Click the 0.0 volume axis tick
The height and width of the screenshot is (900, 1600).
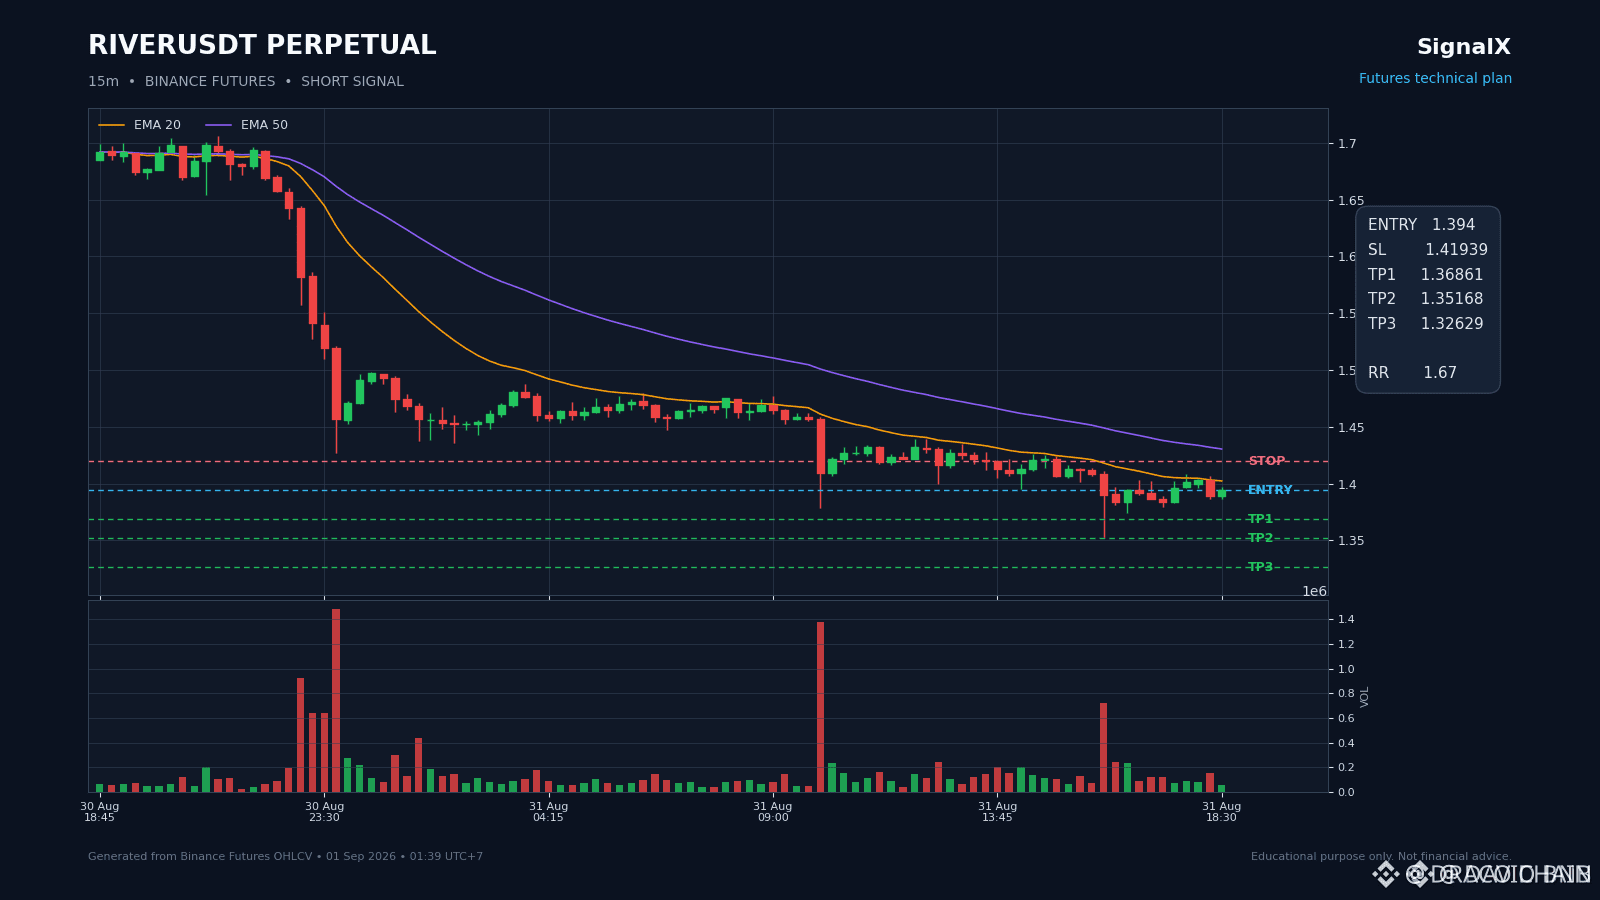(1346, 793)
